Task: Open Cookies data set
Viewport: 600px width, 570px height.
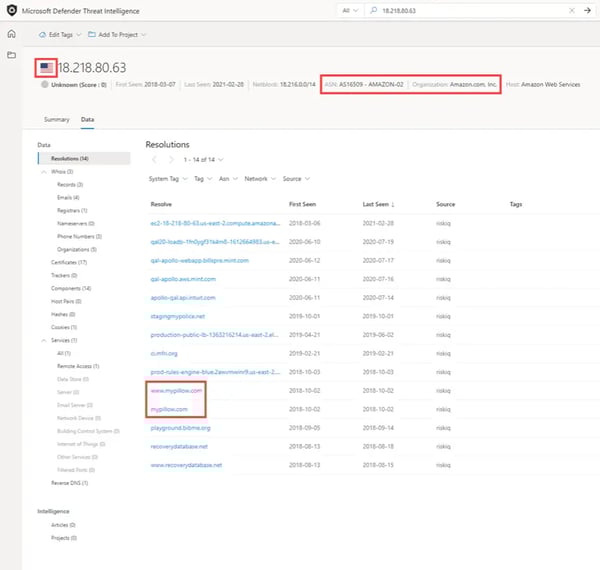Action: [64, 327]
